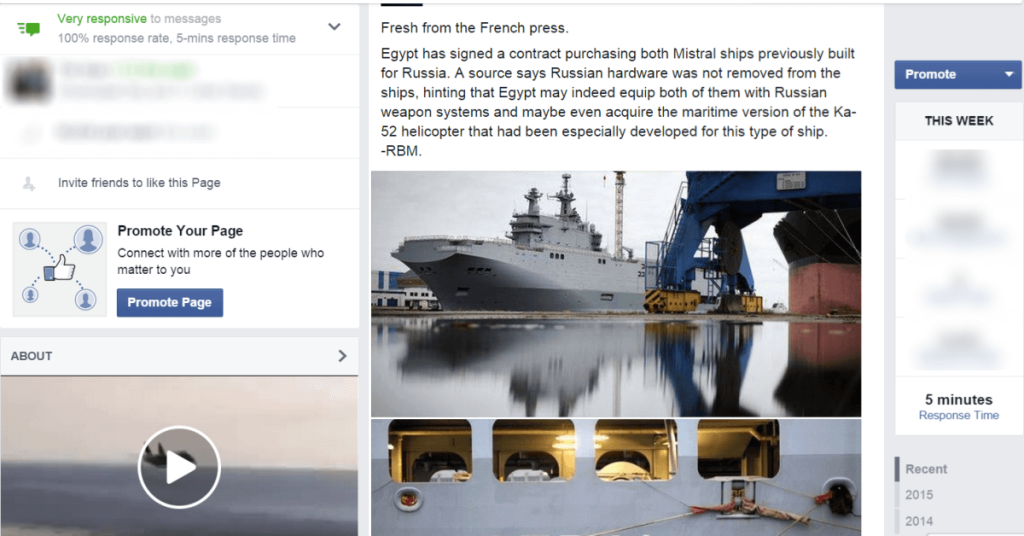Jump to 2014 in the timeline
This screenshot has width=1024, height=536.
919,521
